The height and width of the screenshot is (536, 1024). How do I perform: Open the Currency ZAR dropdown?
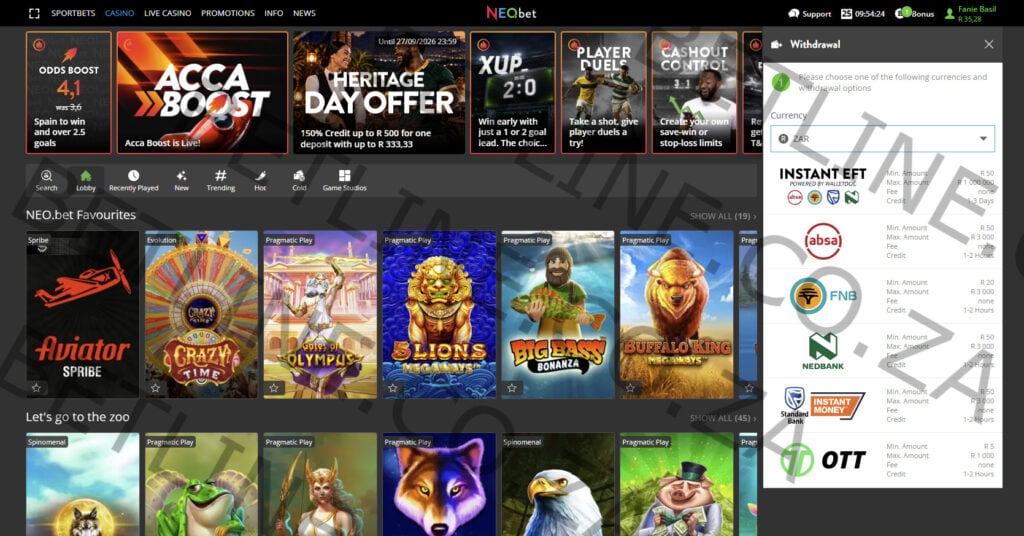[x=882, y=138]
